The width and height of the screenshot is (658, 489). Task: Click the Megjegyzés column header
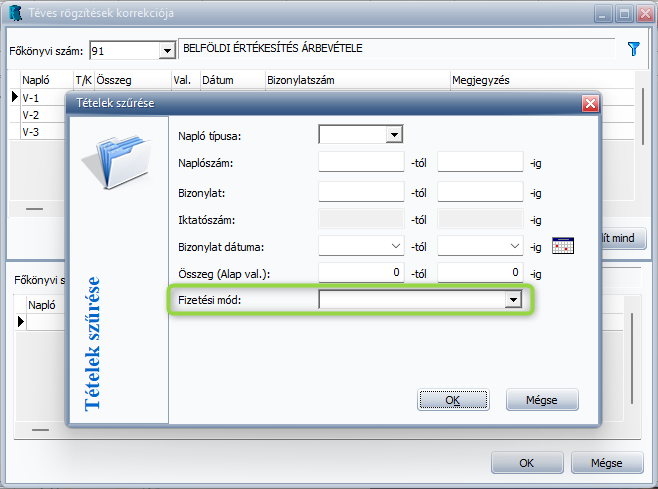(542, 80)
